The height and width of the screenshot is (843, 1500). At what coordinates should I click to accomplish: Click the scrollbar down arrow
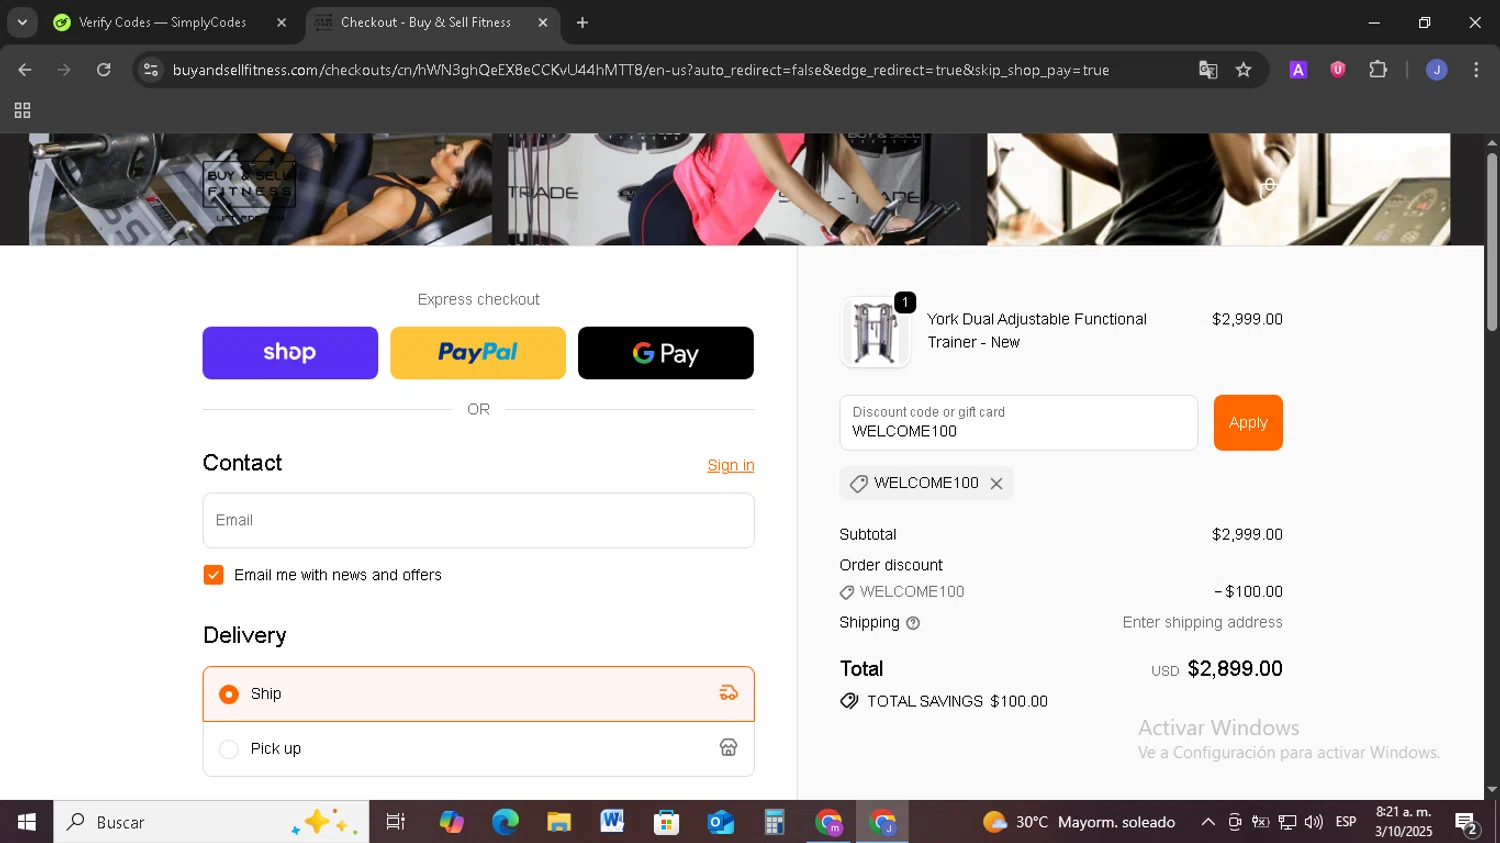(1492, 790)
